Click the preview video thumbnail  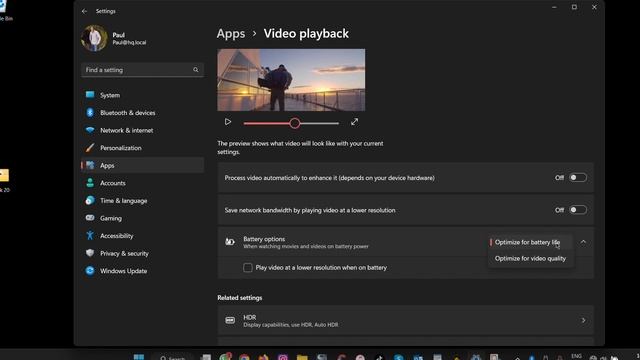click(x=291, y=80)
